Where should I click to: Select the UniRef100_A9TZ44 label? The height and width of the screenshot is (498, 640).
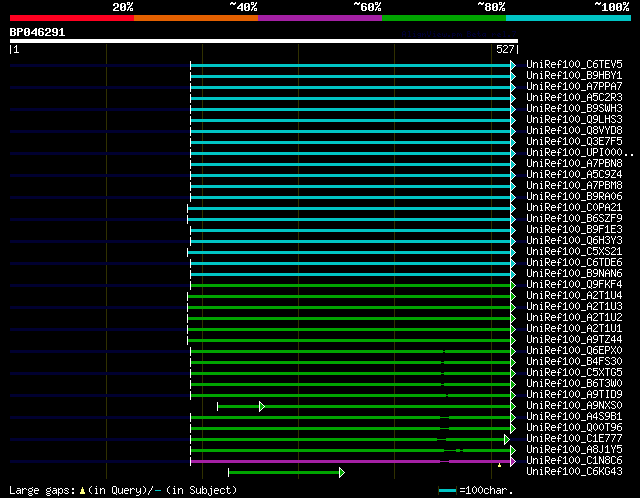tap(574, 340)
